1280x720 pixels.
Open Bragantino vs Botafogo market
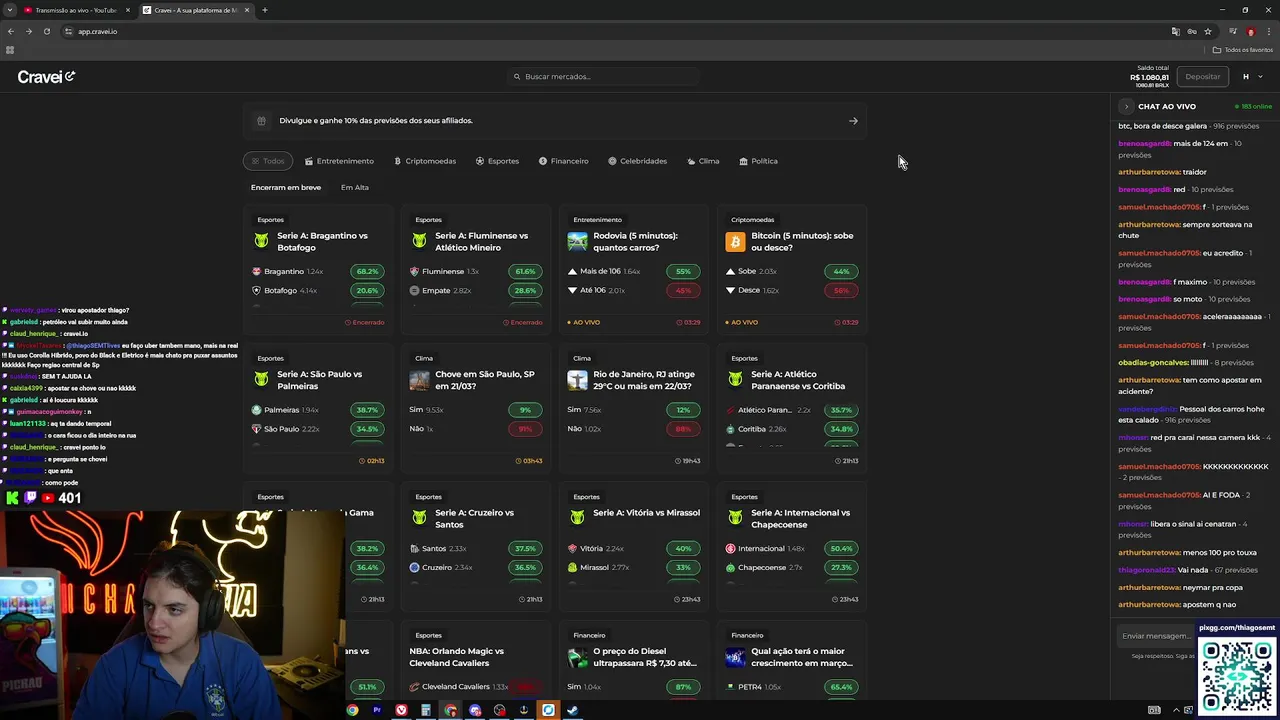(x=322, y=241)
